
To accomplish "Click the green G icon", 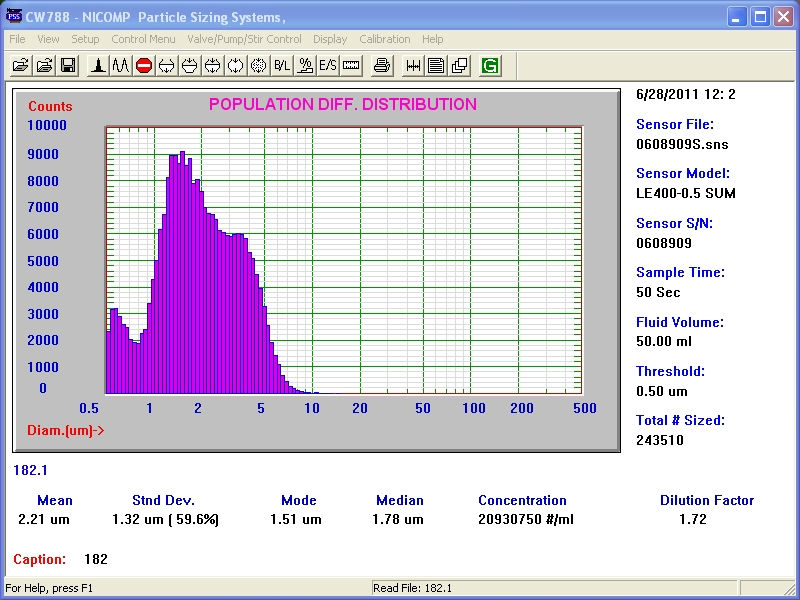I will [x=490, y=66].
